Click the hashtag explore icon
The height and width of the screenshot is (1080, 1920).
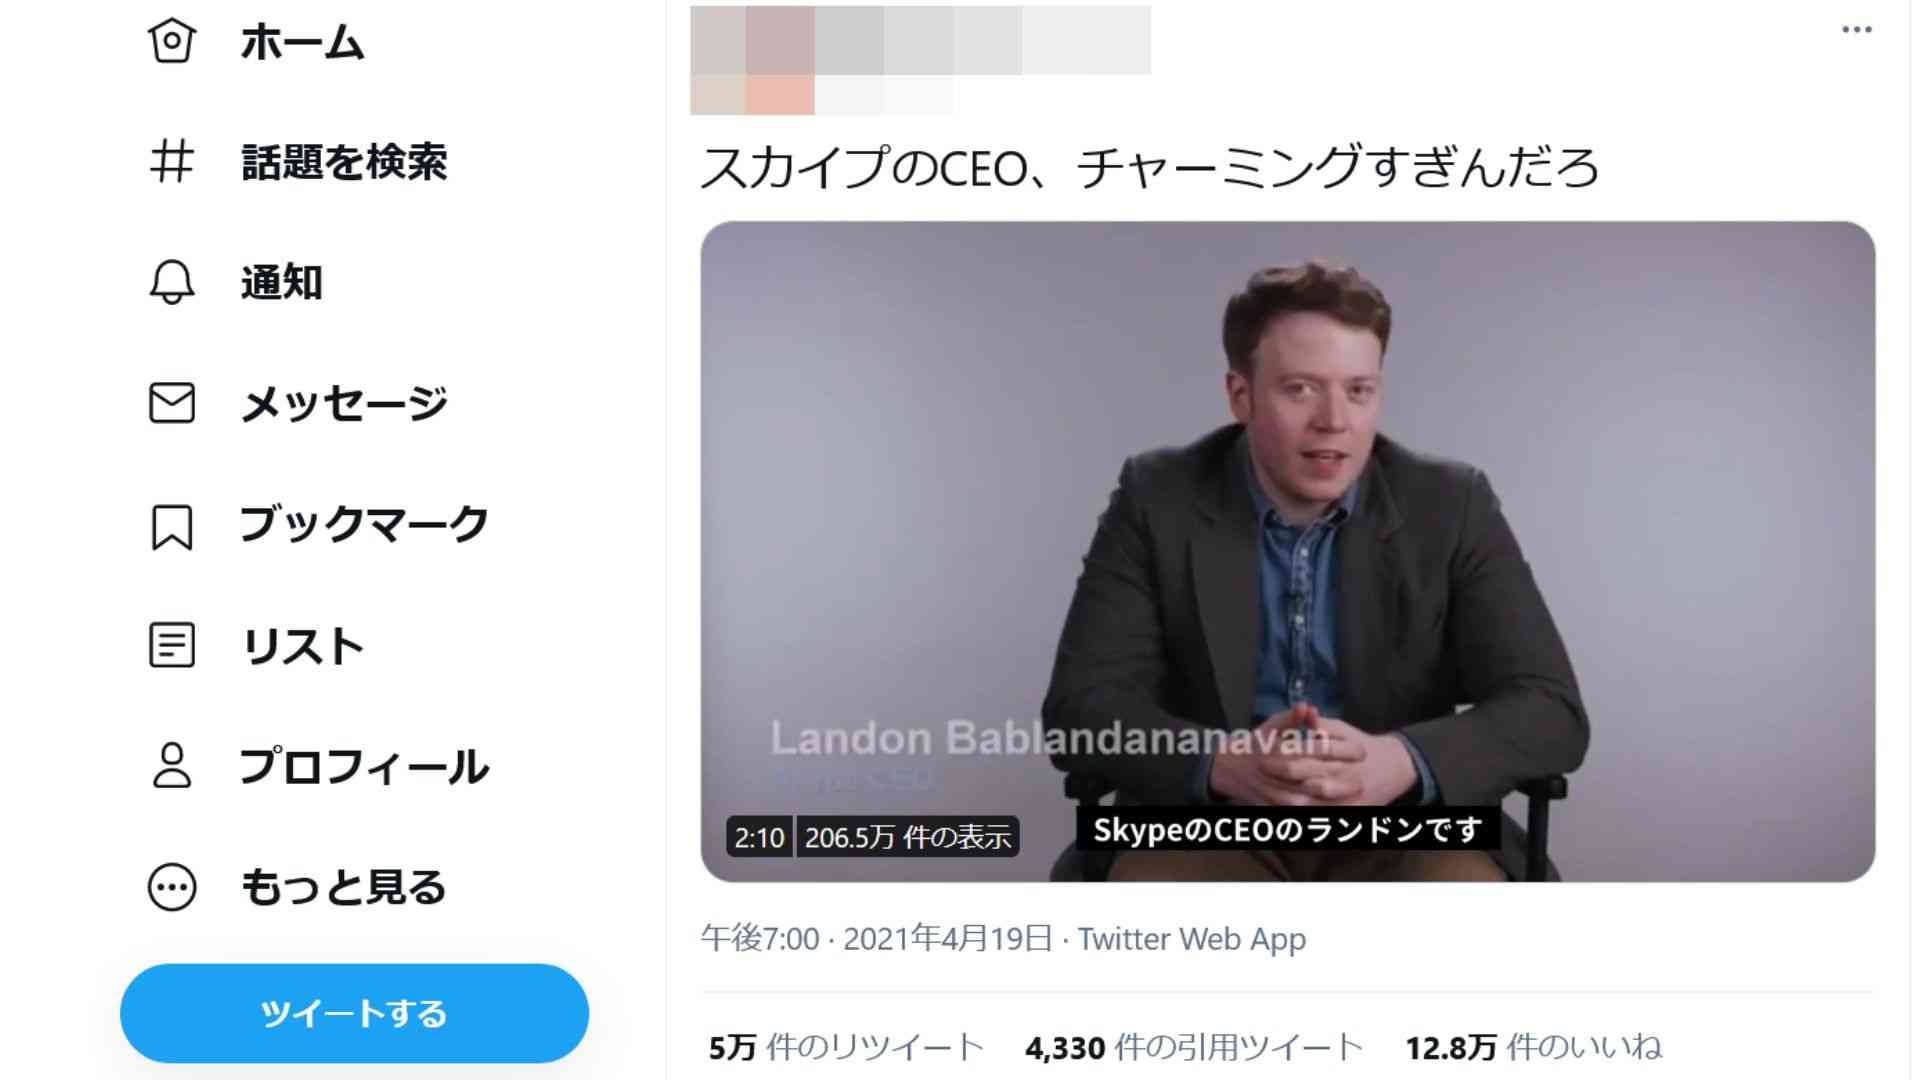(x=172, y=161)
